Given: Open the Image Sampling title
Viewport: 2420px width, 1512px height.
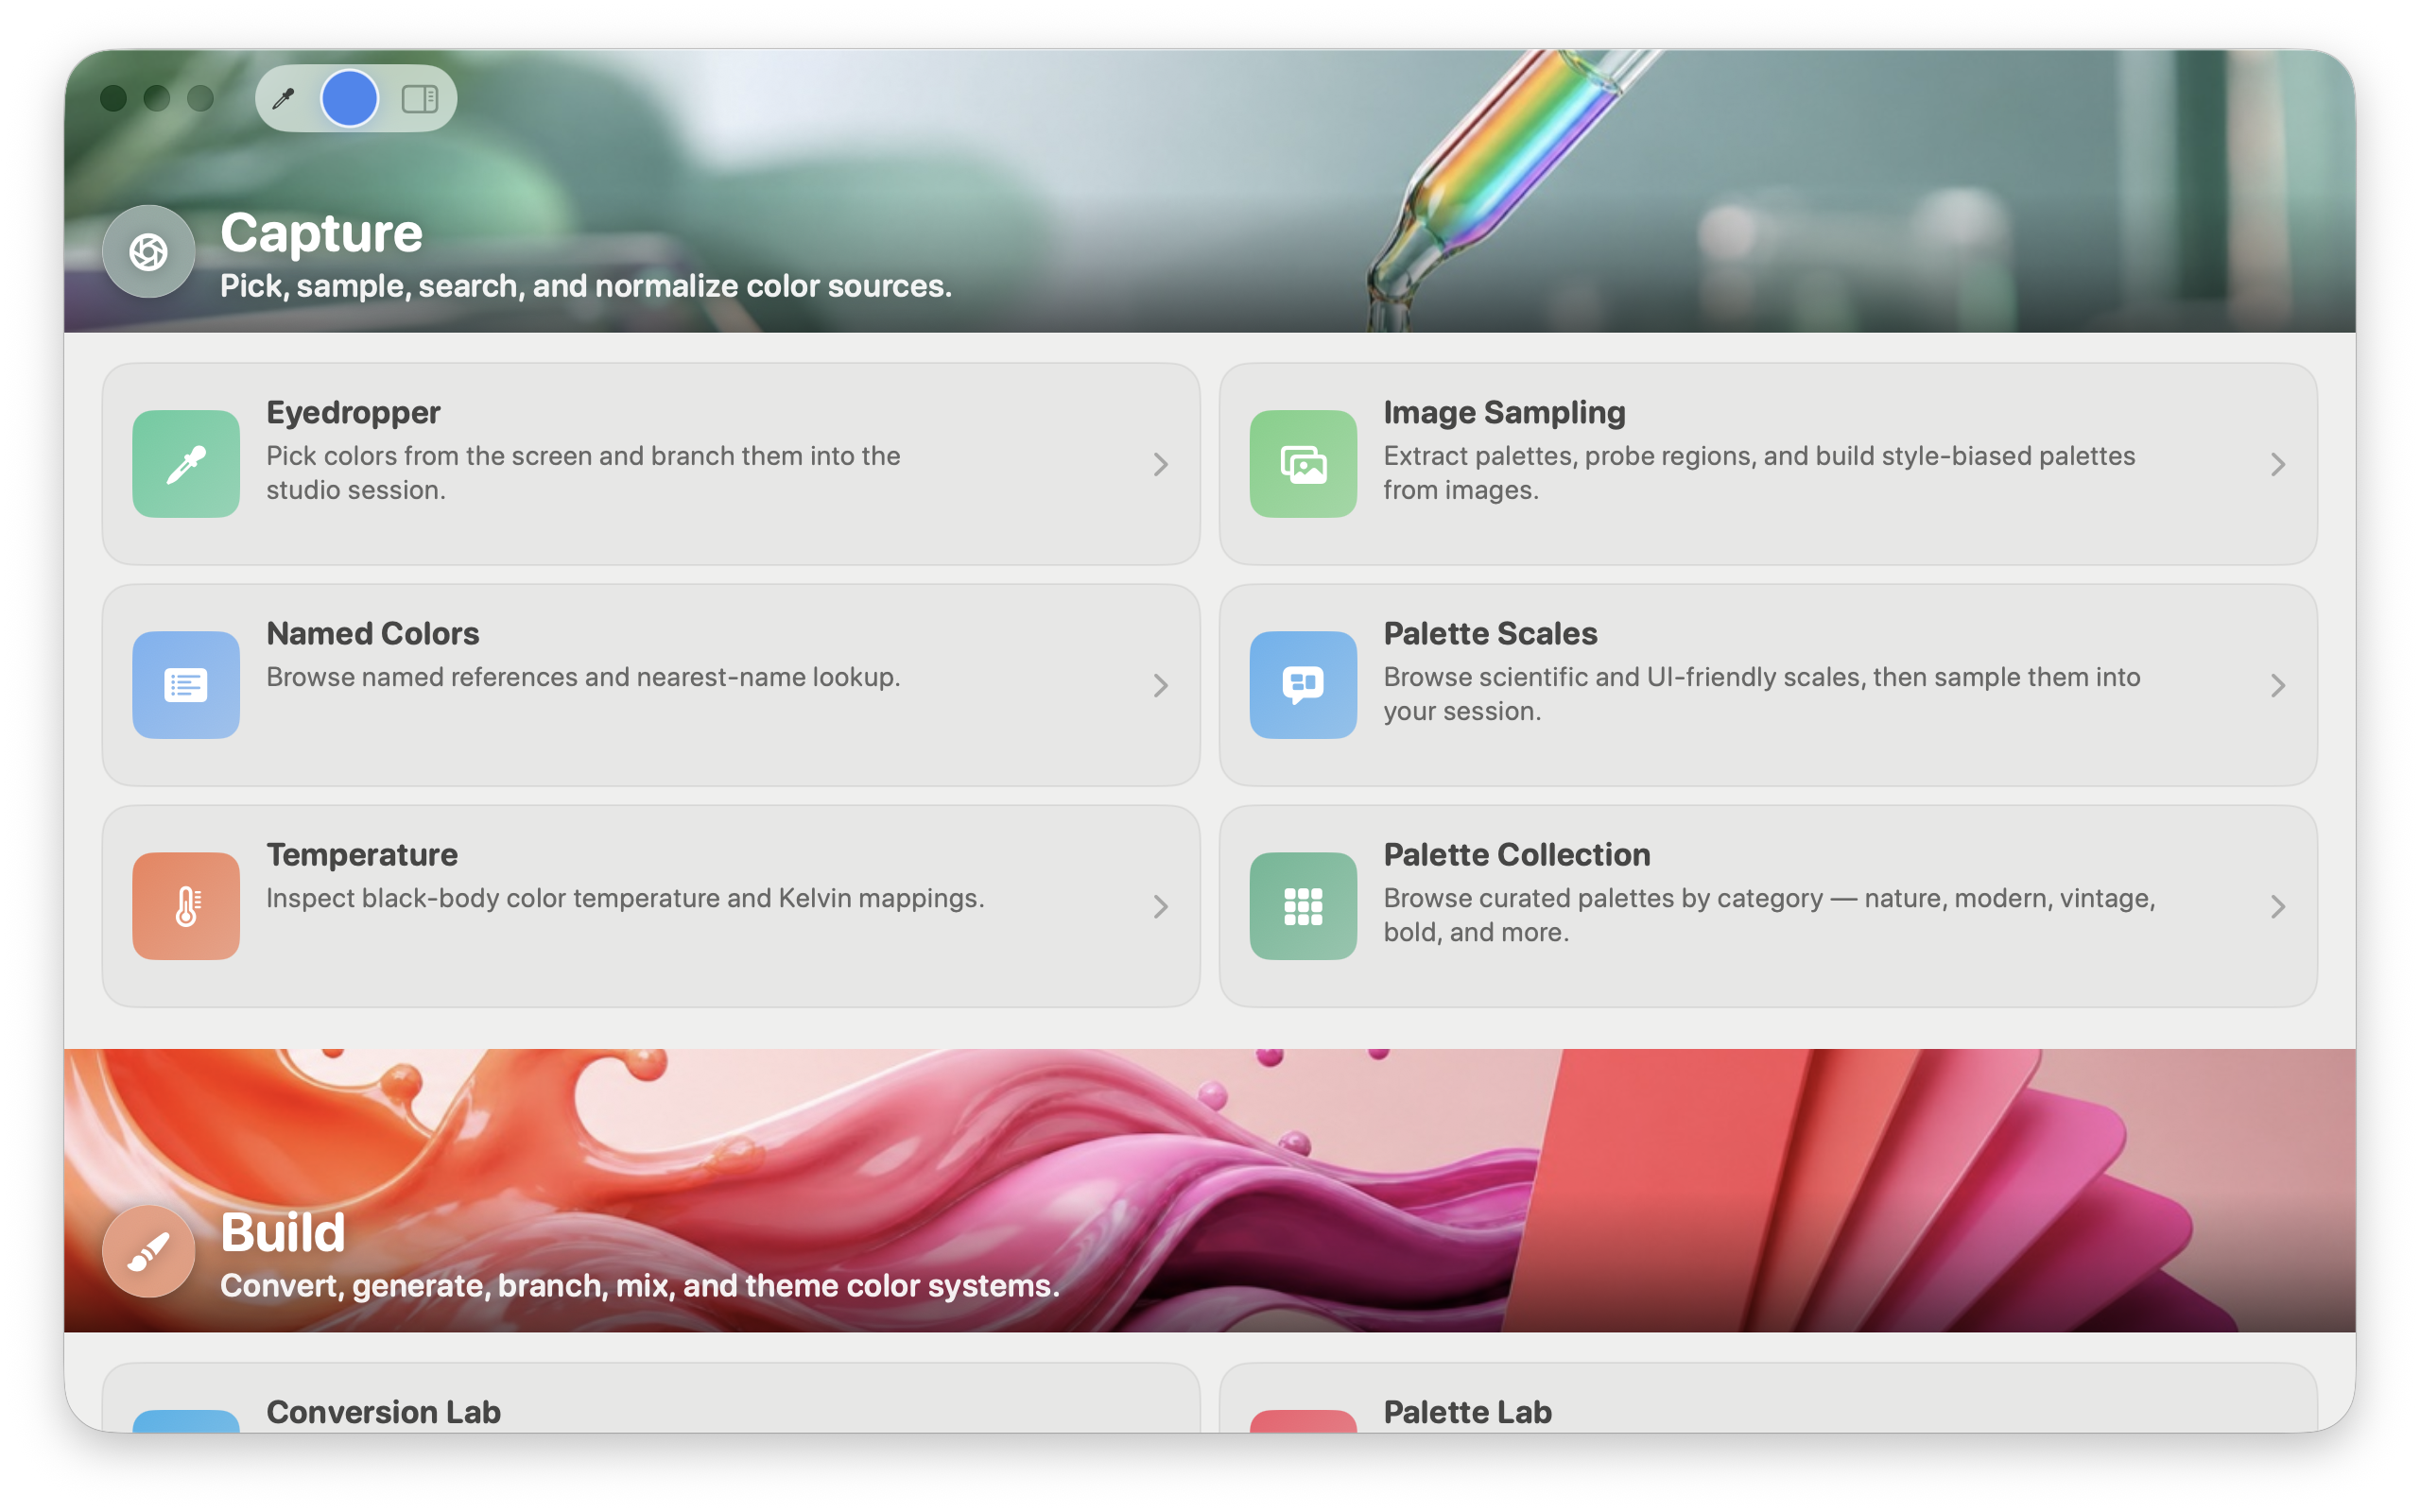Looking at the screenshot, I should pos(1504,413).
